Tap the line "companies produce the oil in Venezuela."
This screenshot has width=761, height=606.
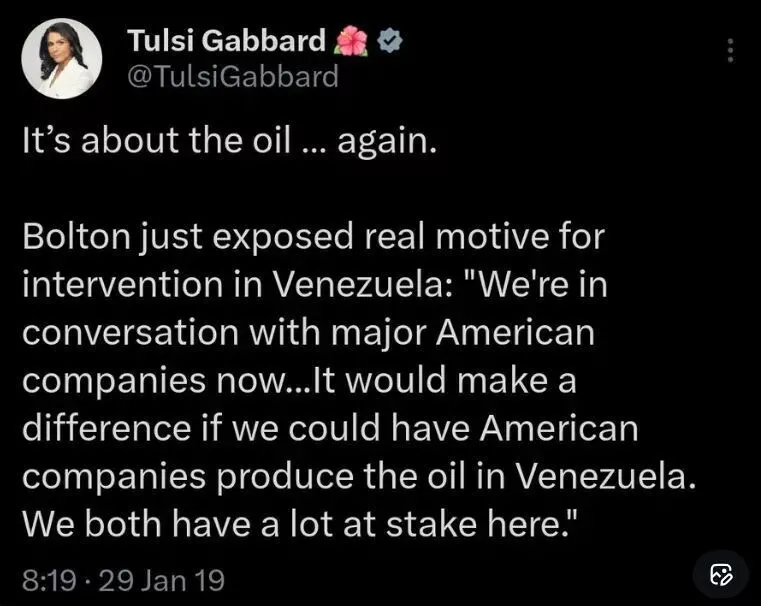pos(355,474)
